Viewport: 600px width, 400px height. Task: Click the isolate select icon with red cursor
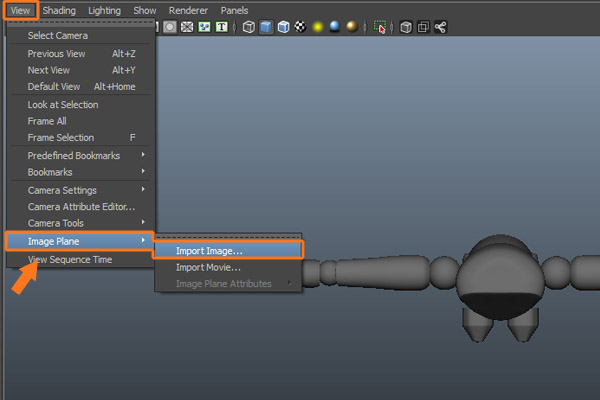[380, 28]
